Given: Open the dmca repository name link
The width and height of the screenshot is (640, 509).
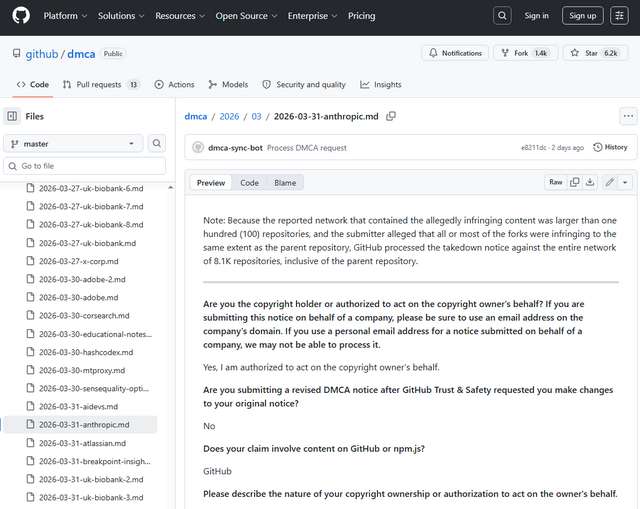Looking at the screenshot, I should pos(81,54).
